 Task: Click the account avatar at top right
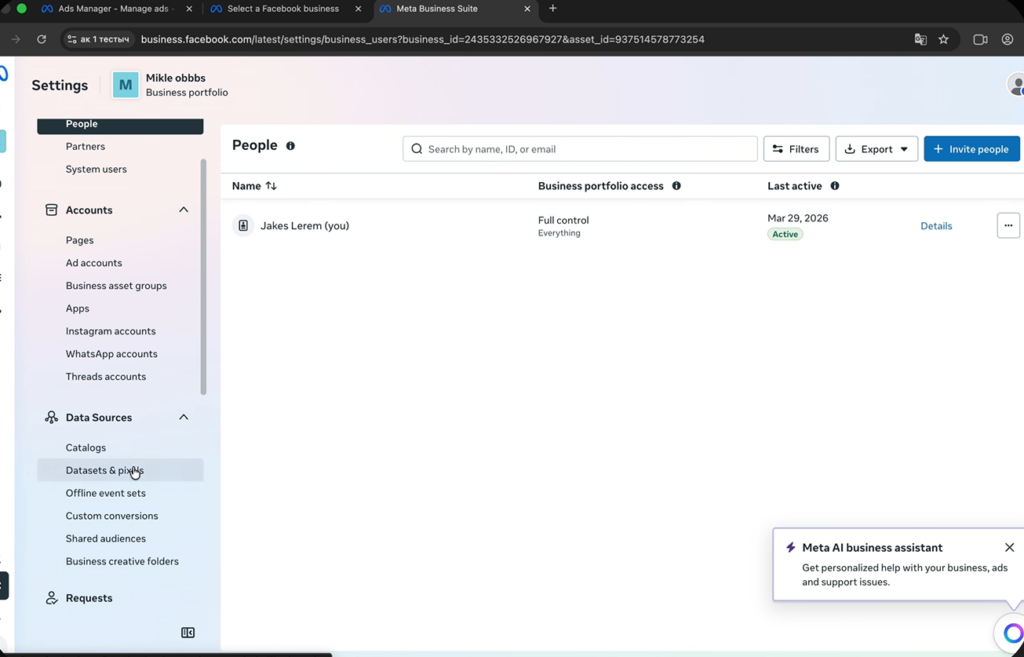tap(1016, 85)
